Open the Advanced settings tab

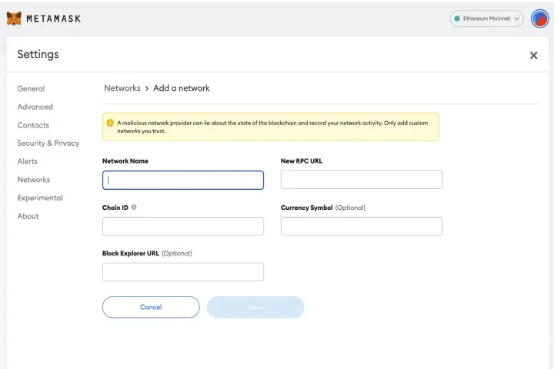click(x=35, y=107)
